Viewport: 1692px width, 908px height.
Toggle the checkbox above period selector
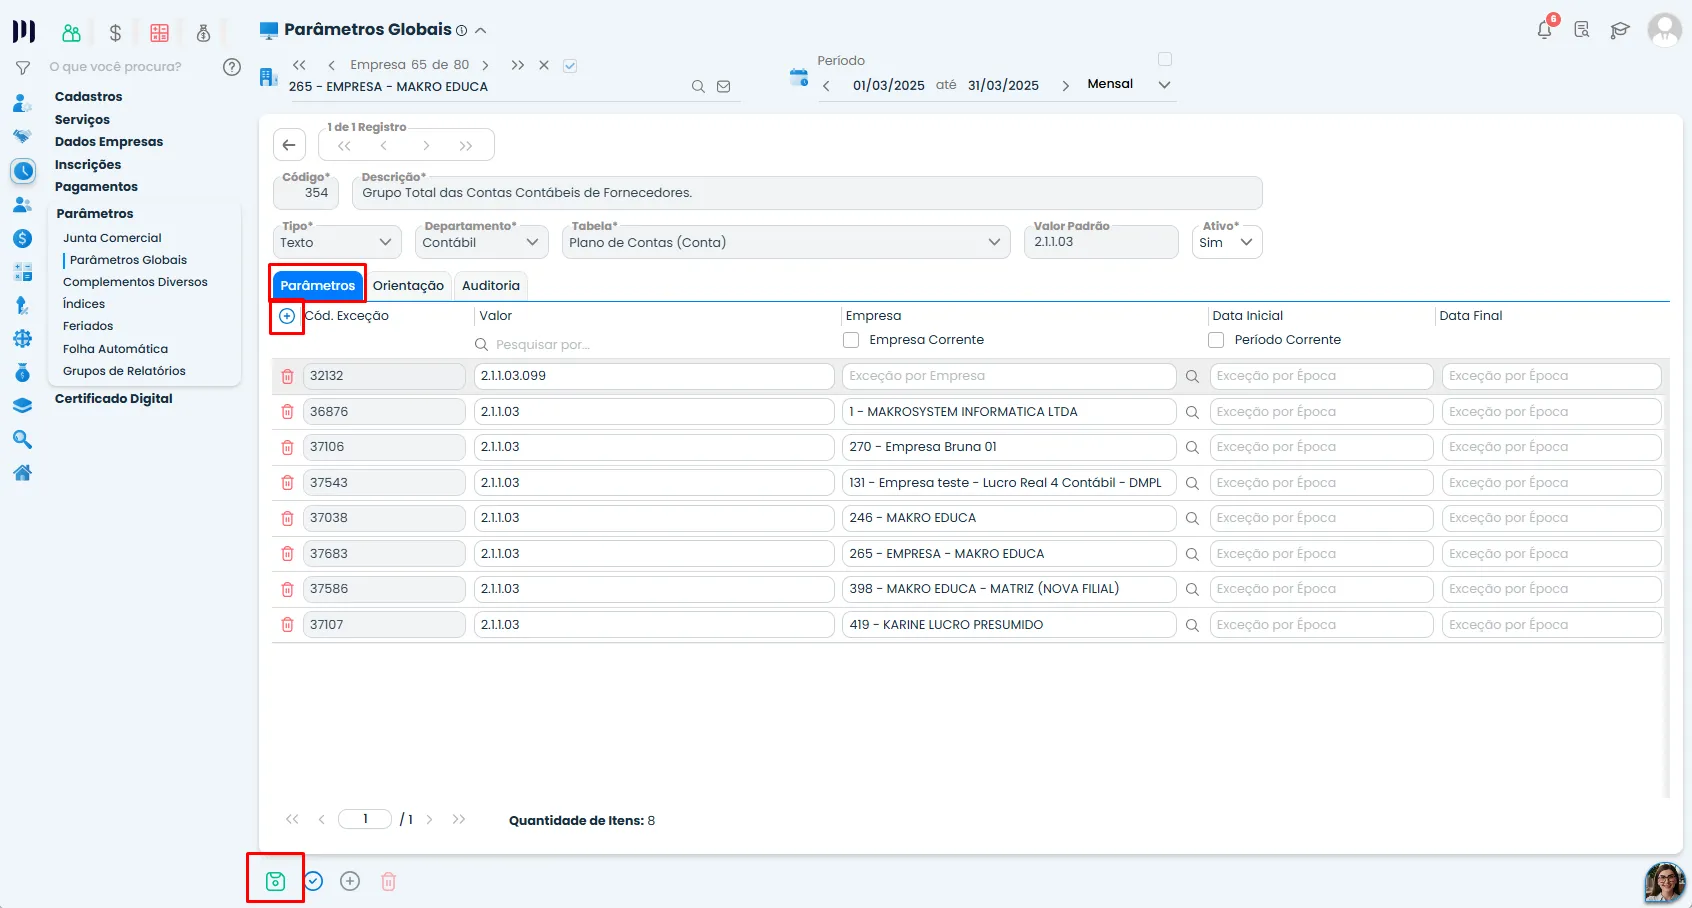1165,59
